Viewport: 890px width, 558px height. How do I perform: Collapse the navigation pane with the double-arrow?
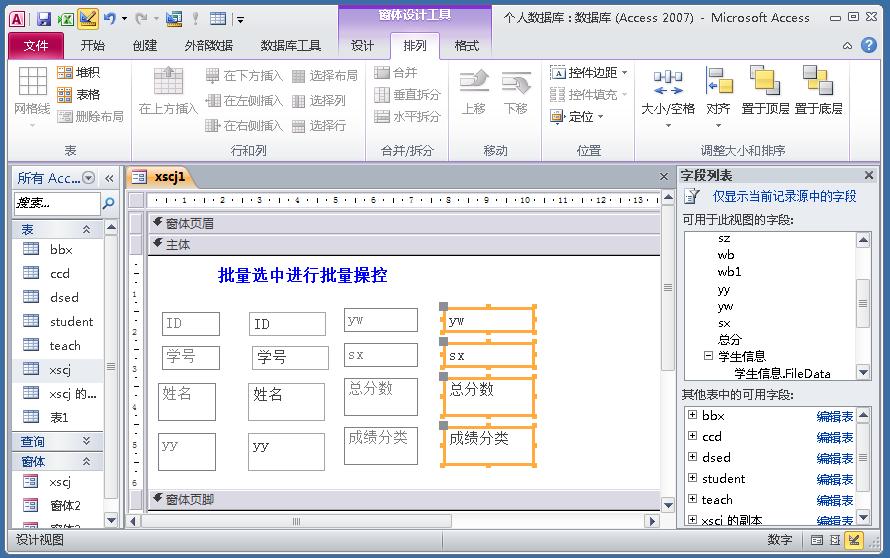coord(110,178)
